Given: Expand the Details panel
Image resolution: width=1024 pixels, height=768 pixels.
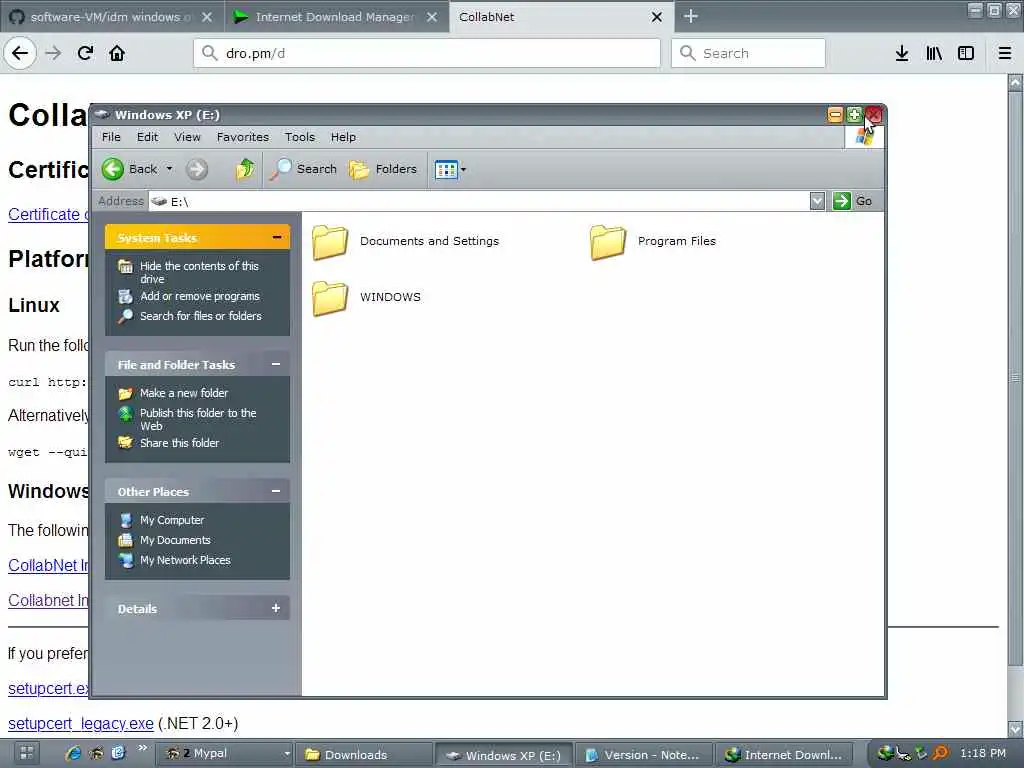Looking at the screenshot, I should pos(276,608).
